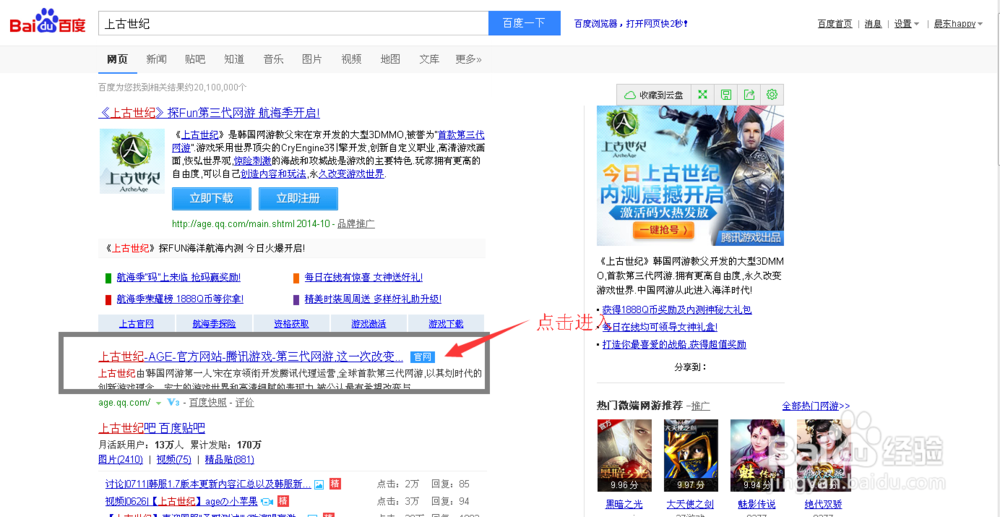Open the 上古世纪吧 百度贴吧 result
Screen dimensions: 1000x517
pos(152,428)
